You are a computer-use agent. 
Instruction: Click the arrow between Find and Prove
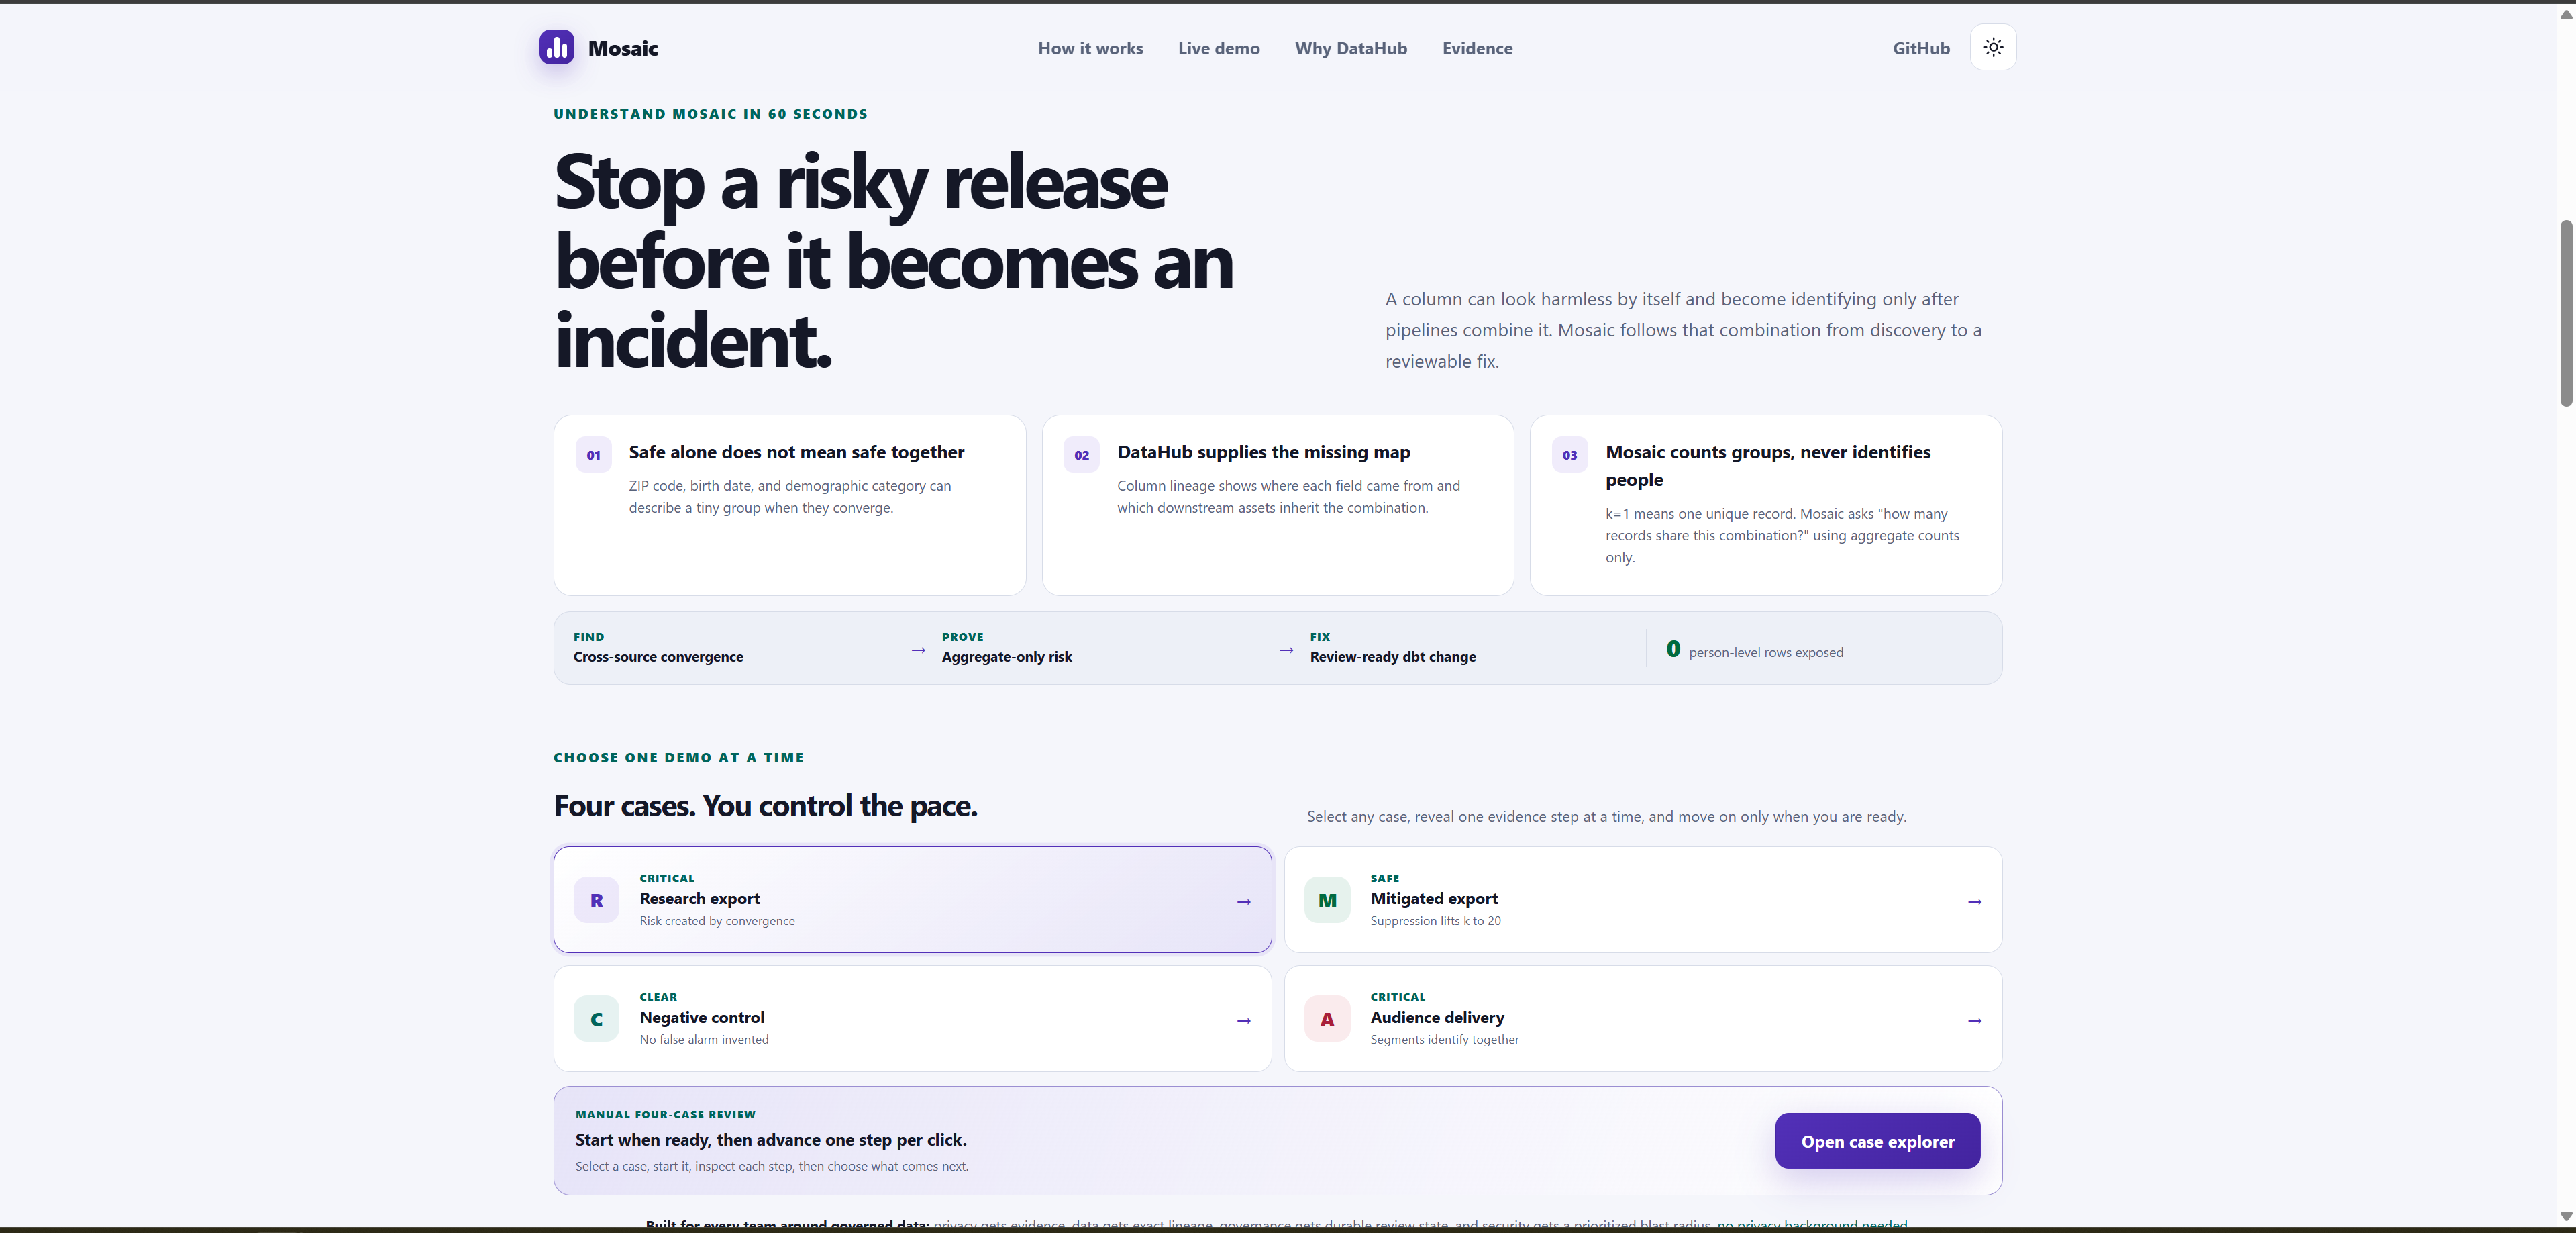pos(918,650)
